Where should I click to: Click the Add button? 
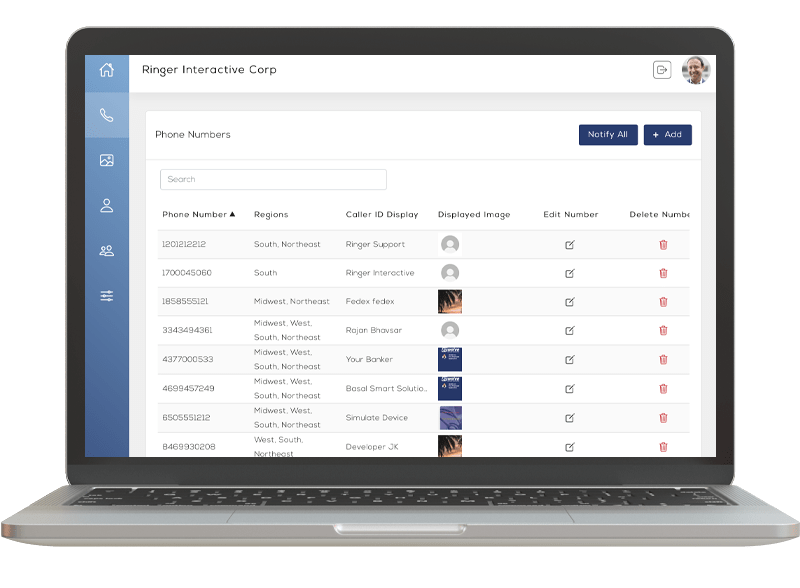point(667,135)
